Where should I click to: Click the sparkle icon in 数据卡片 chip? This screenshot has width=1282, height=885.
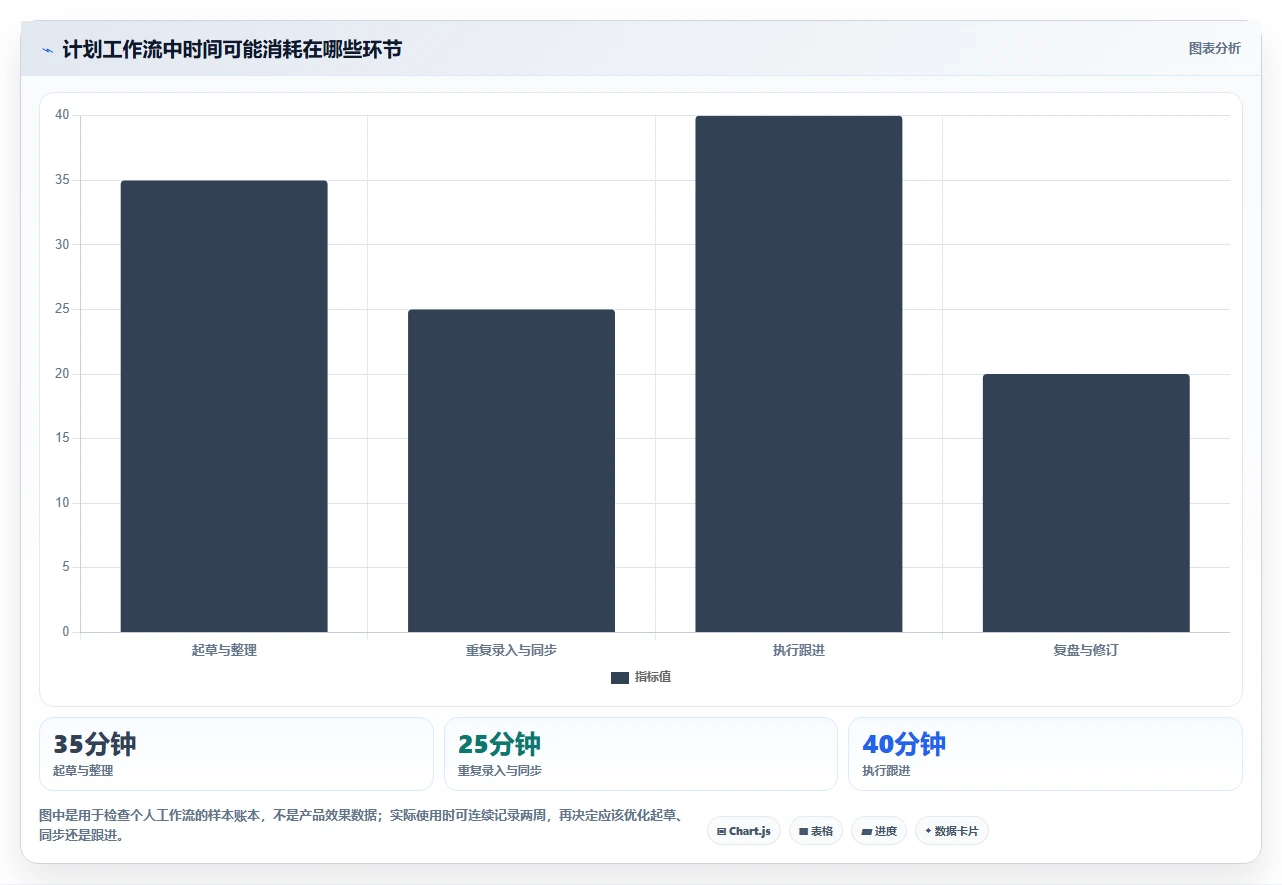pyautogui.click(x=928, y=831)
